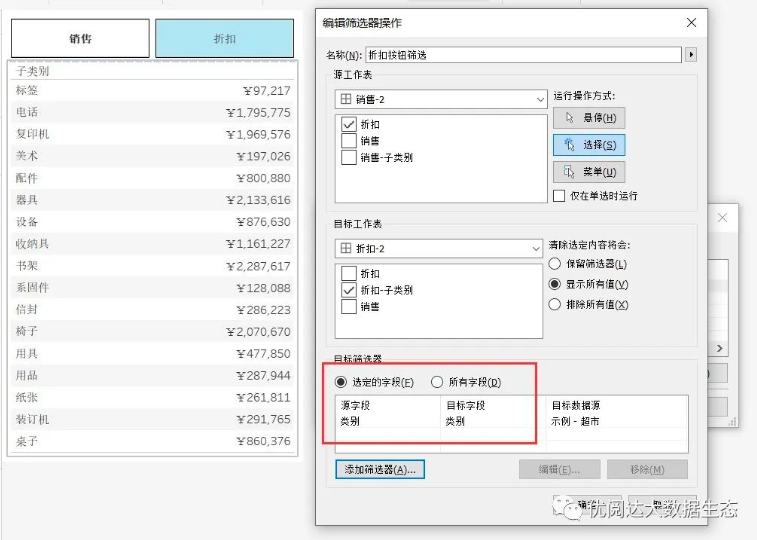757x540 pixels.
Task: Uncheck 折扣-子类别 in target sheets list
Action: [349, 290]
